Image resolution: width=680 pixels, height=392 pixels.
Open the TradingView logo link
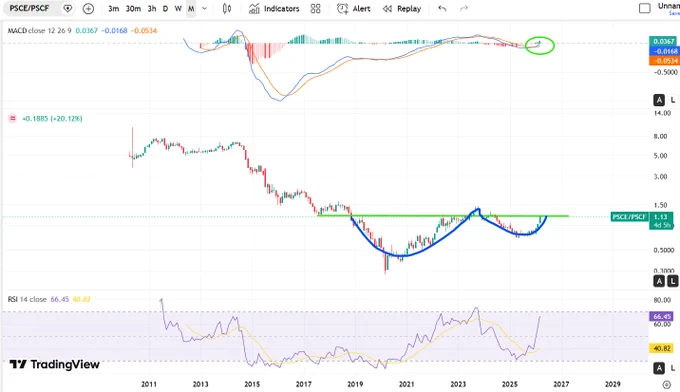point(55,364)
